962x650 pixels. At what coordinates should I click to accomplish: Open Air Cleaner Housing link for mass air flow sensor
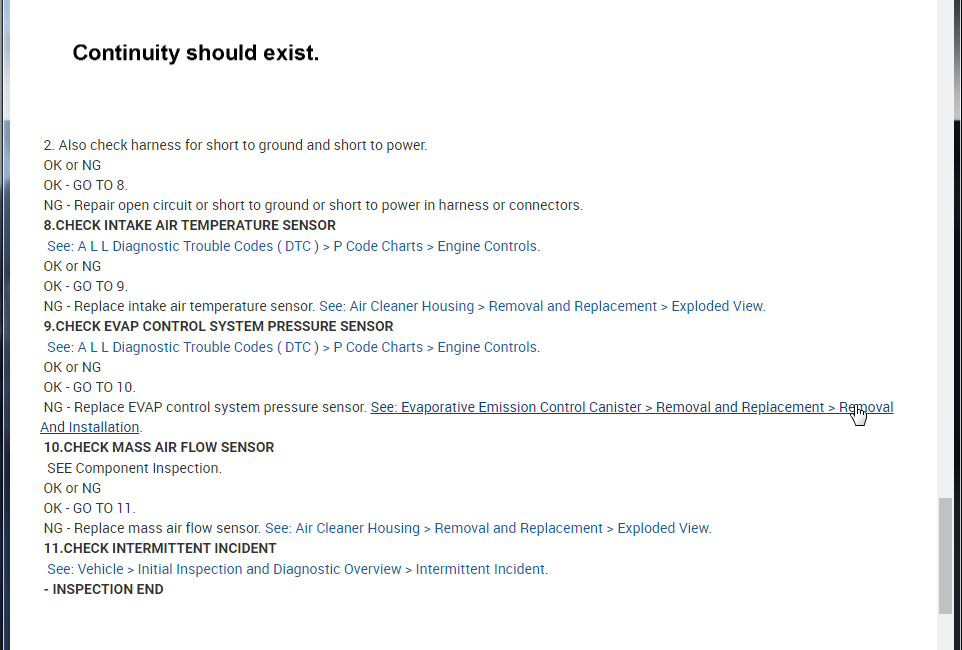488,528
